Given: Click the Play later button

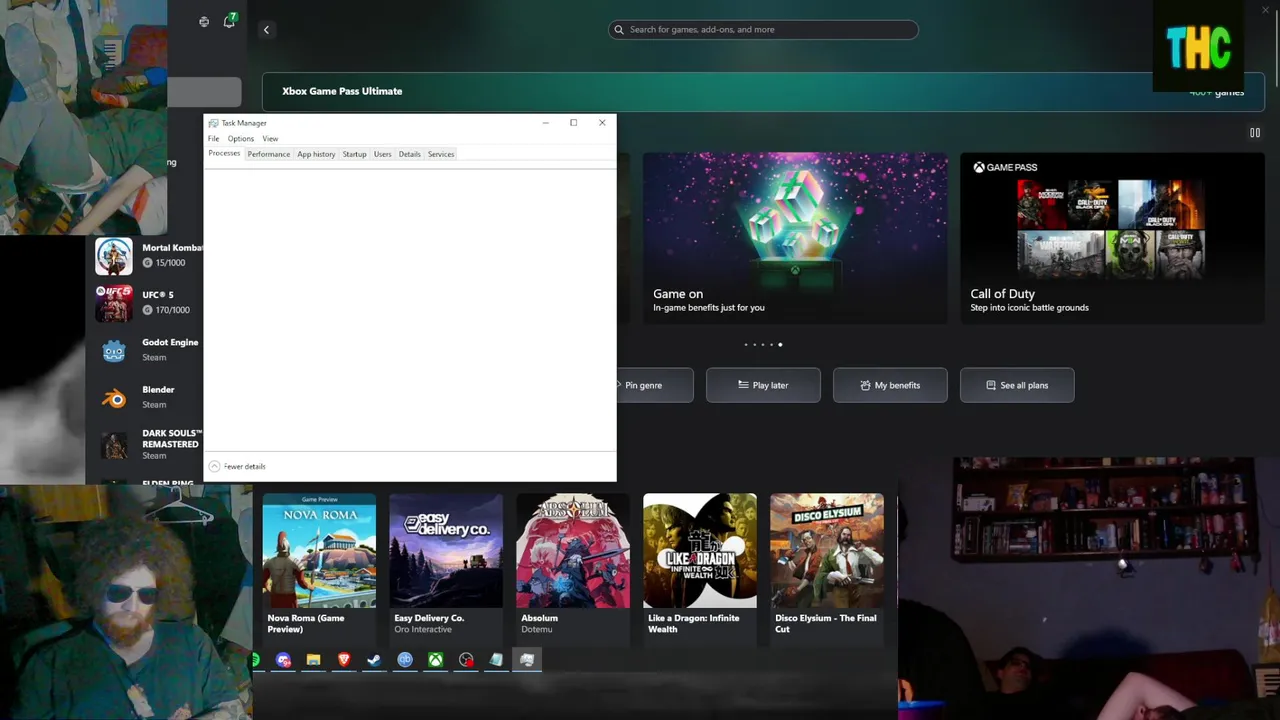Looking at the screenshot, I should pos(763,385).
